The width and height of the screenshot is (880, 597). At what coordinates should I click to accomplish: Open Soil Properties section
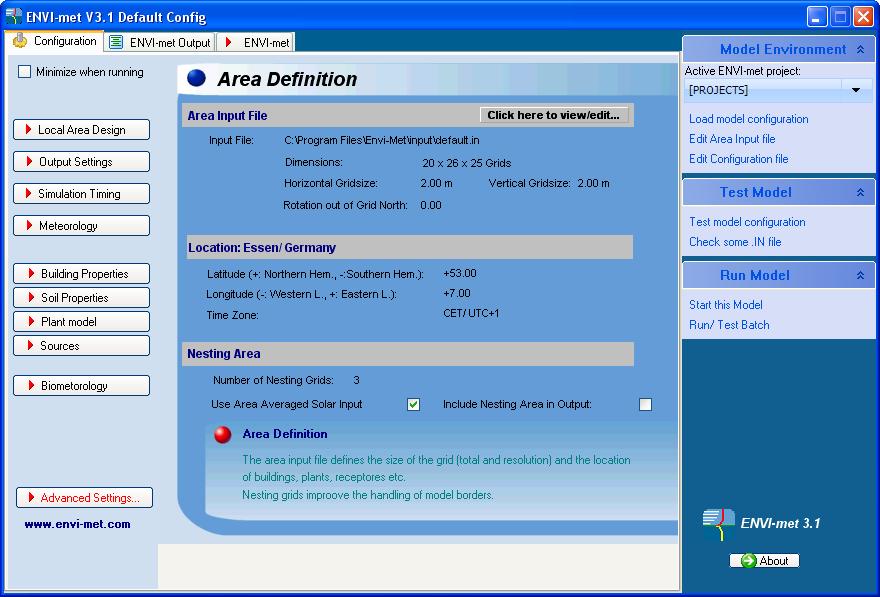click(x=81, y=298)
